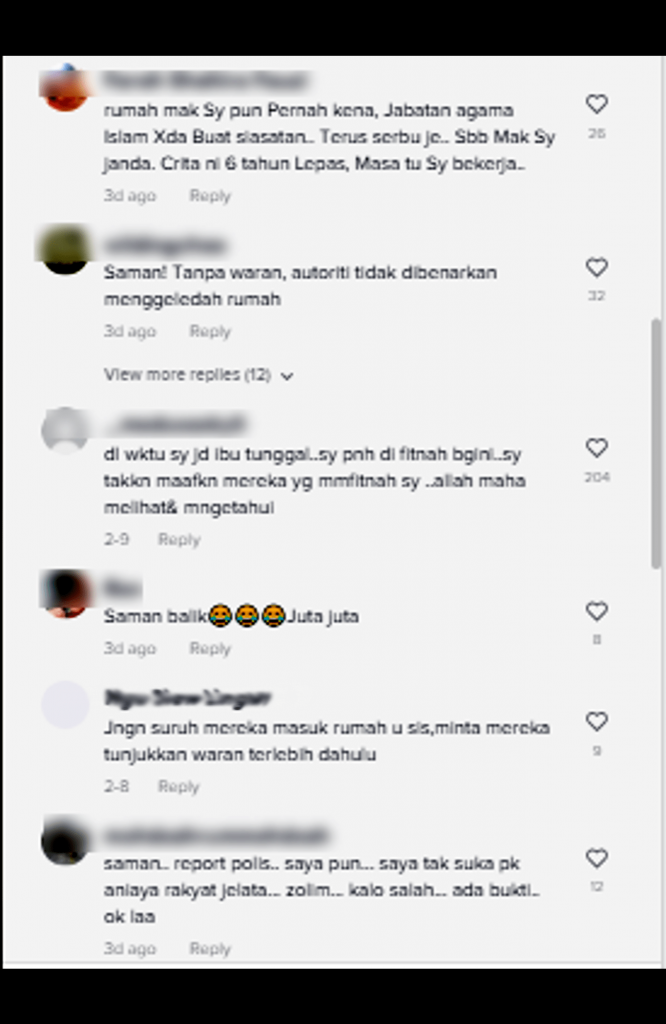Screen dimensions: 666x1024
Task: Like the 'saman.. report polis' comment
Action: 597,858
